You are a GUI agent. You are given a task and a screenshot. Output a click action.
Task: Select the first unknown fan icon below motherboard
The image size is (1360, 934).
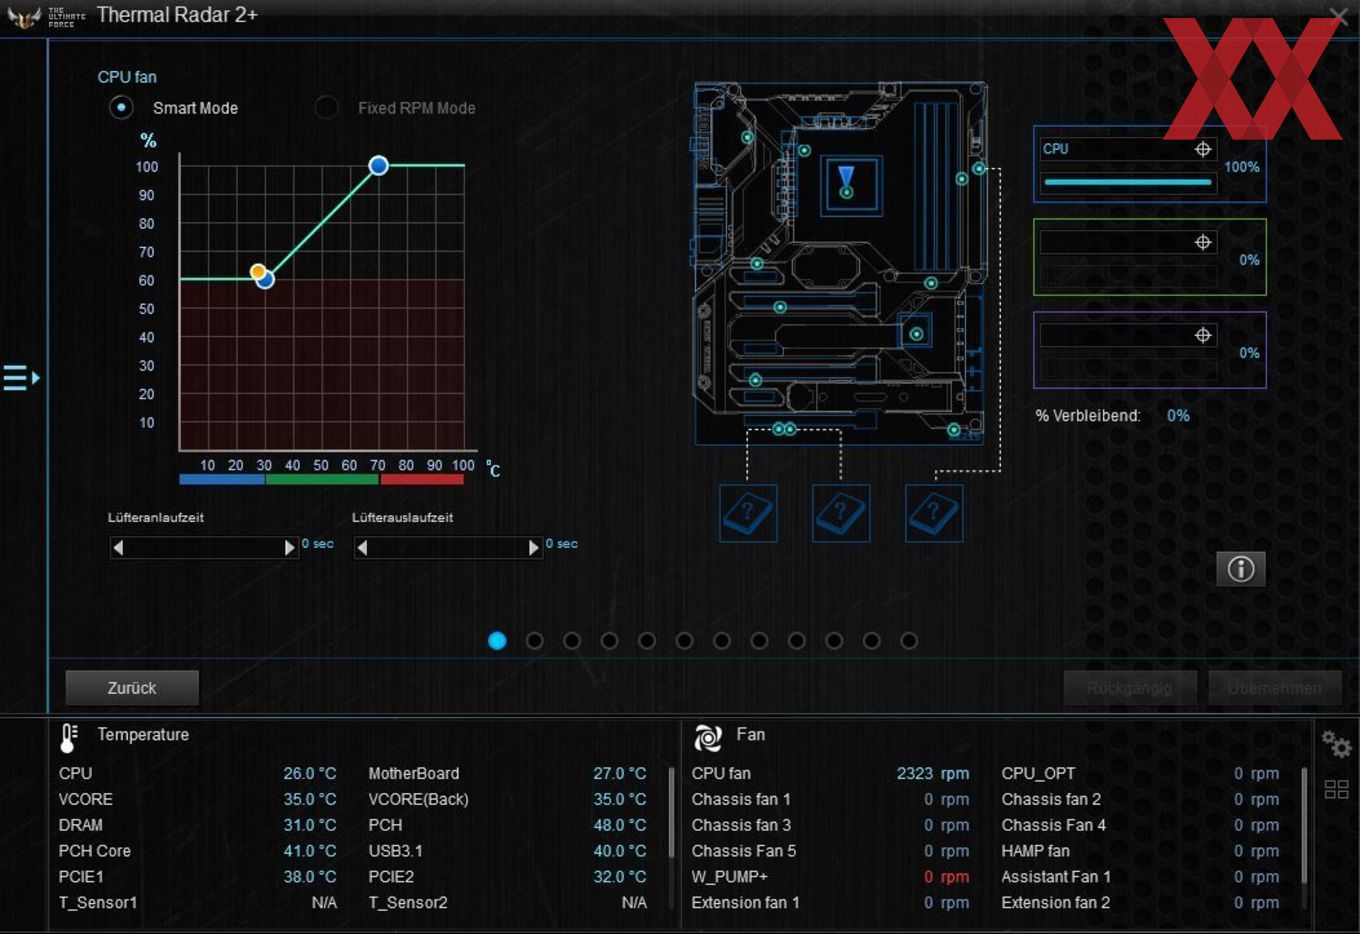coord(748,513)
